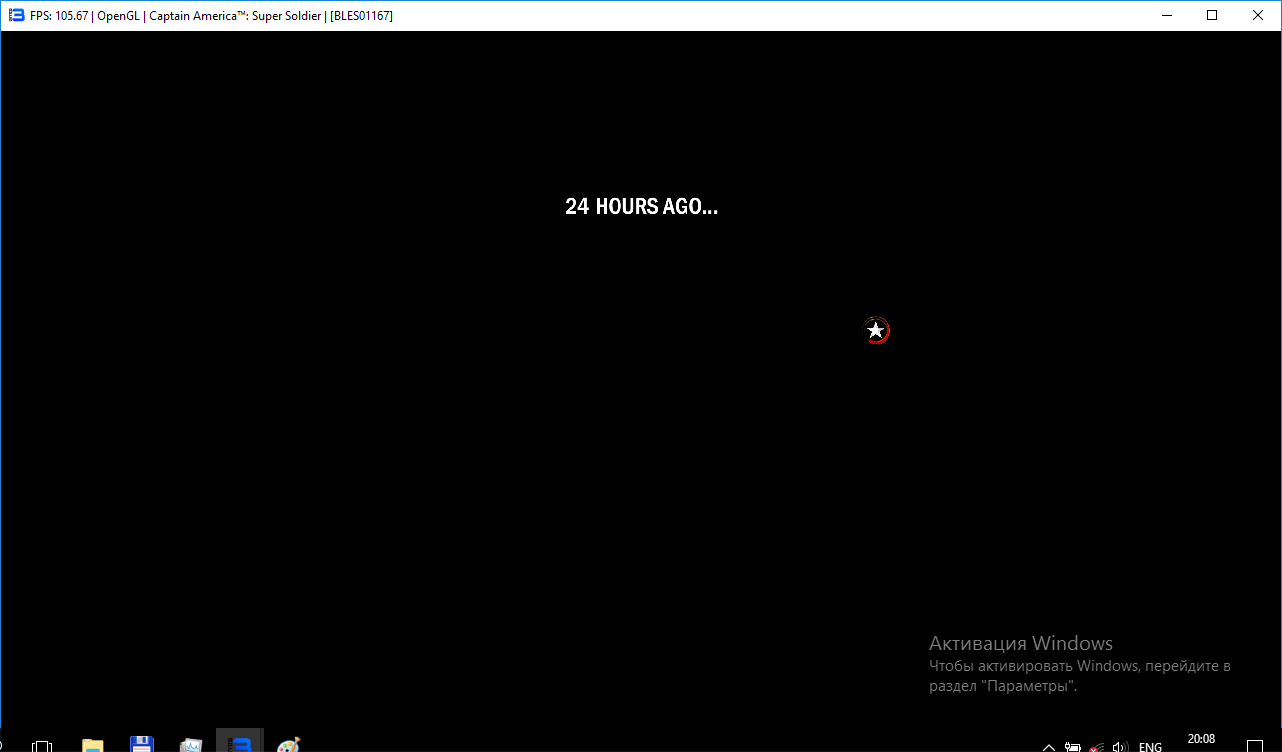Open the Action Center notifications
Image resolution: width=1282 pixels, height=752 pixels.
[x=1255, y=747]
